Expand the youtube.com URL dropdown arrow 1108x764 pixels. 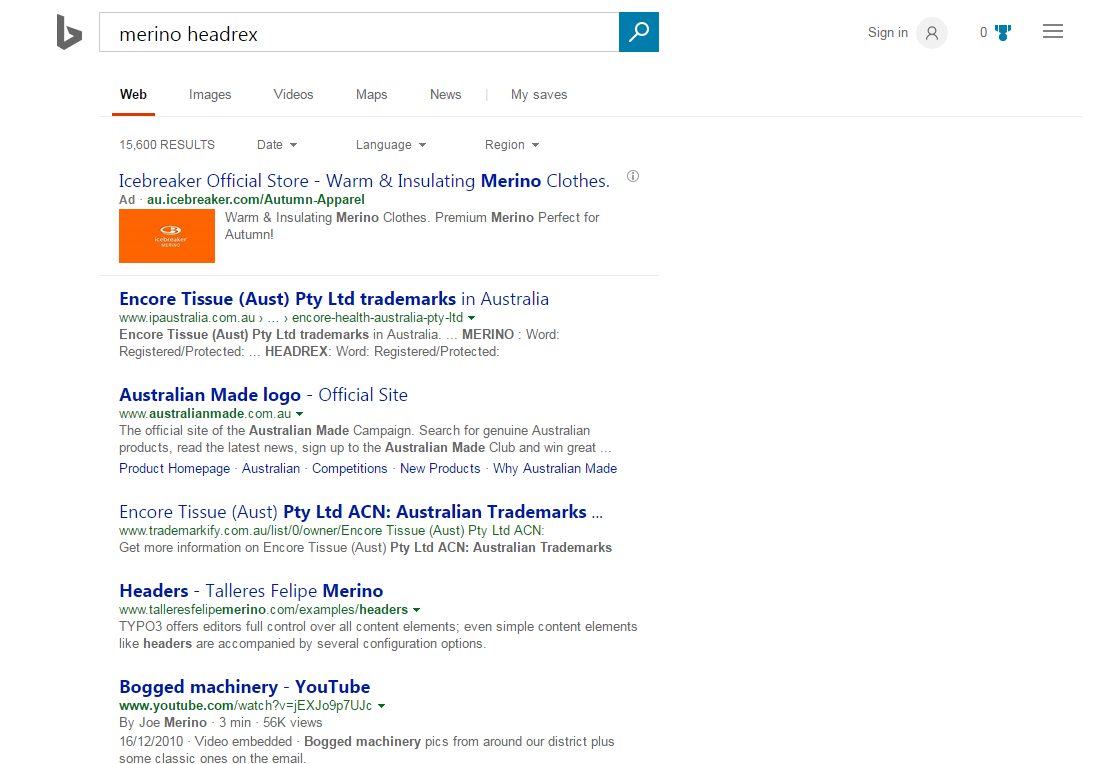[382, 706]
